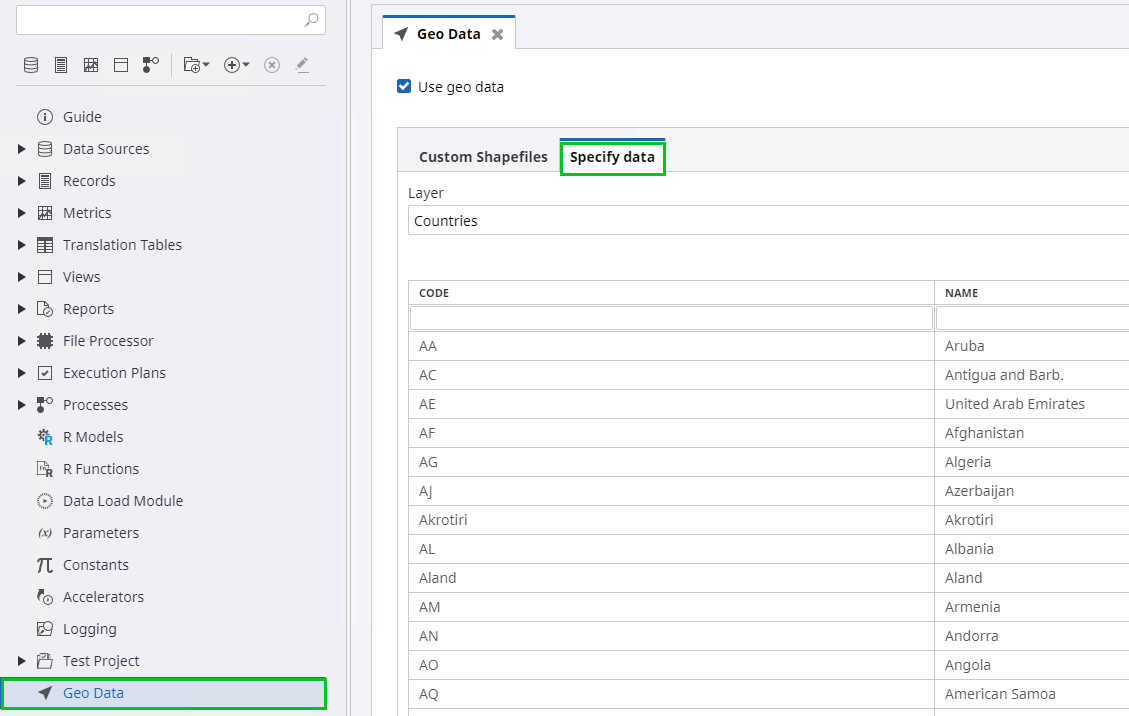Click the processes icon in toolbar
This screenshot has height=716, width=1129.
pos(151,65)
